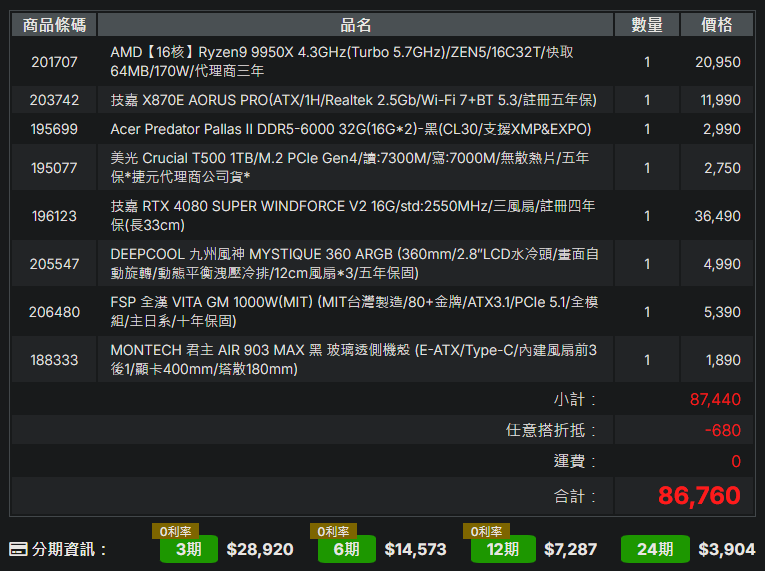Click the price 4,990
765x571 pixels.
pos(722,264)
